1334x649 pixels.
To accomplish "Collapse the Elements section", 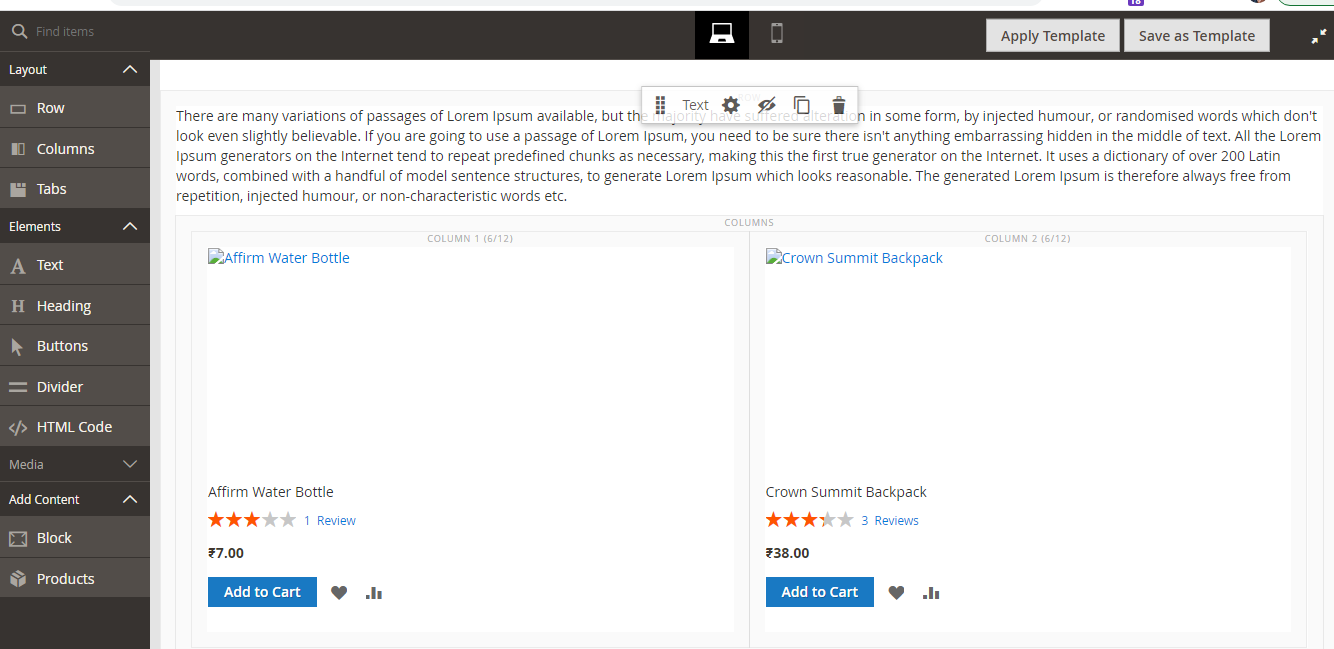I will point(130,226).
